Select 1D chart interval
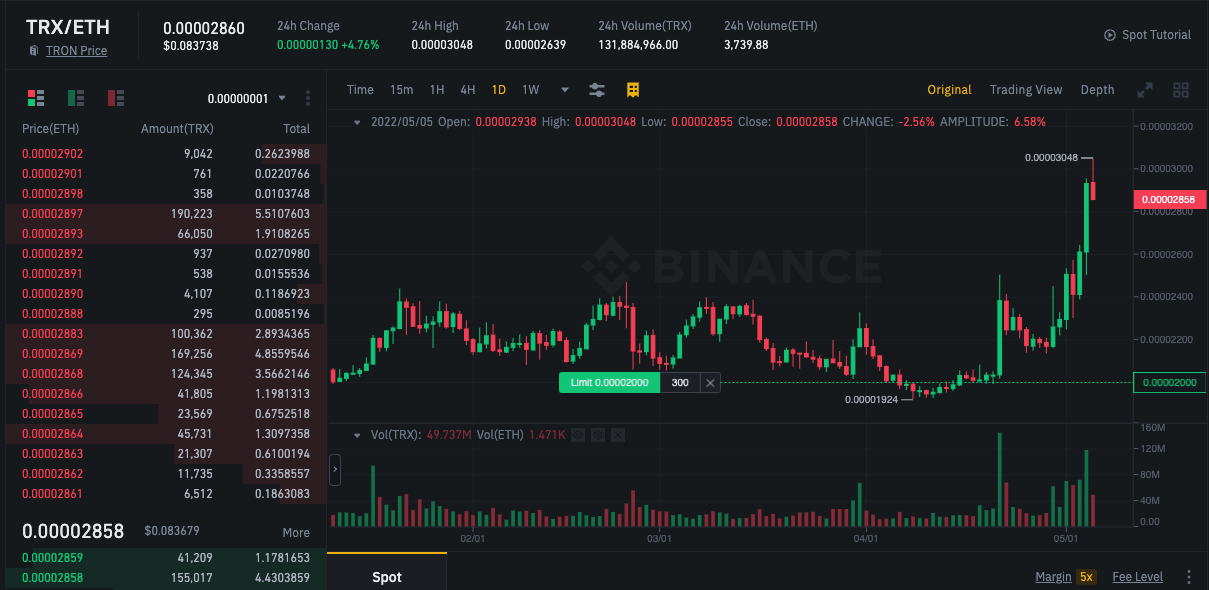The width and height of the screenshot is (1209, 590). click(x=498, y=90)
